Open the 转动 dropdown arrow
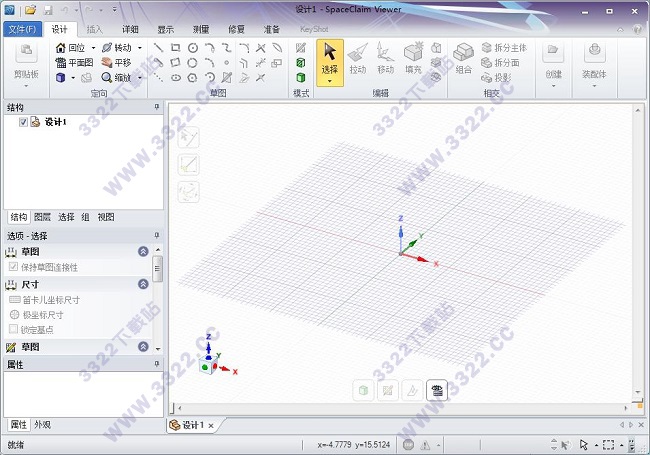 click(140, 48)
